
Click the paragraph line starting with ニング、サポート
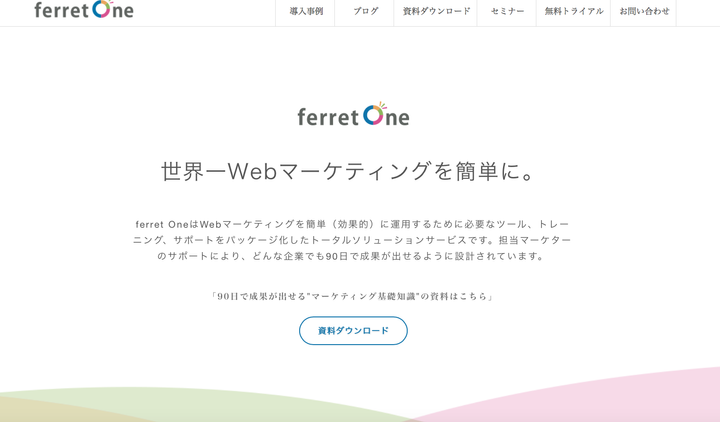click(x=352, y=240)
